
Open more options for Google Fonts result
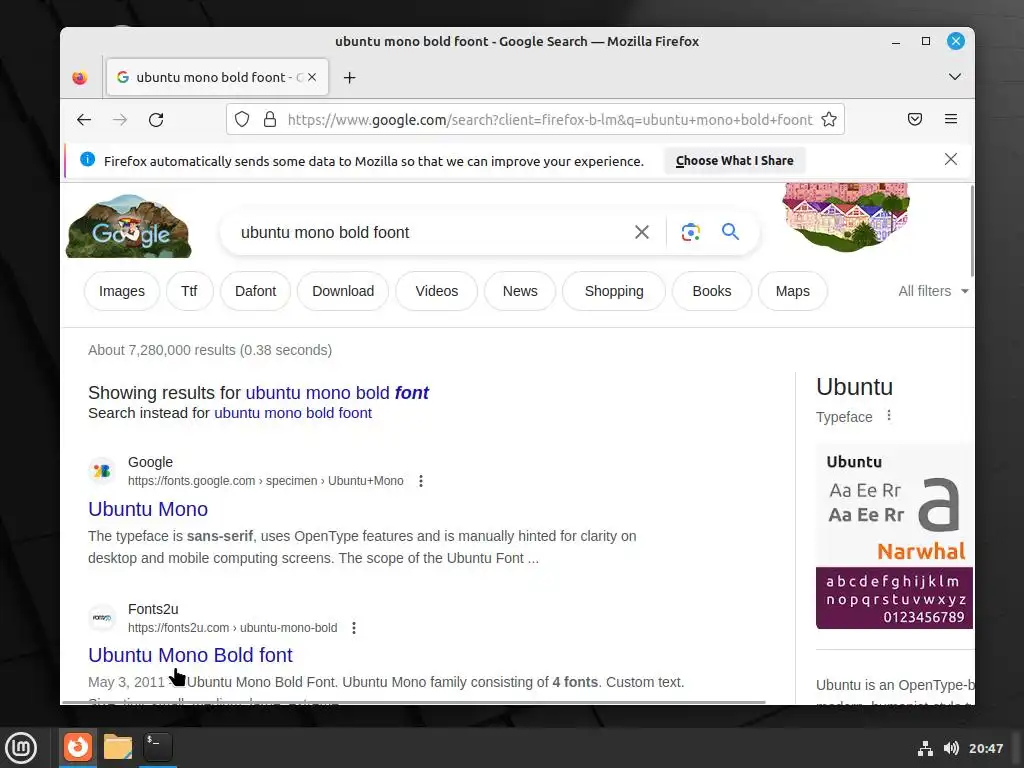coord(421,481)
